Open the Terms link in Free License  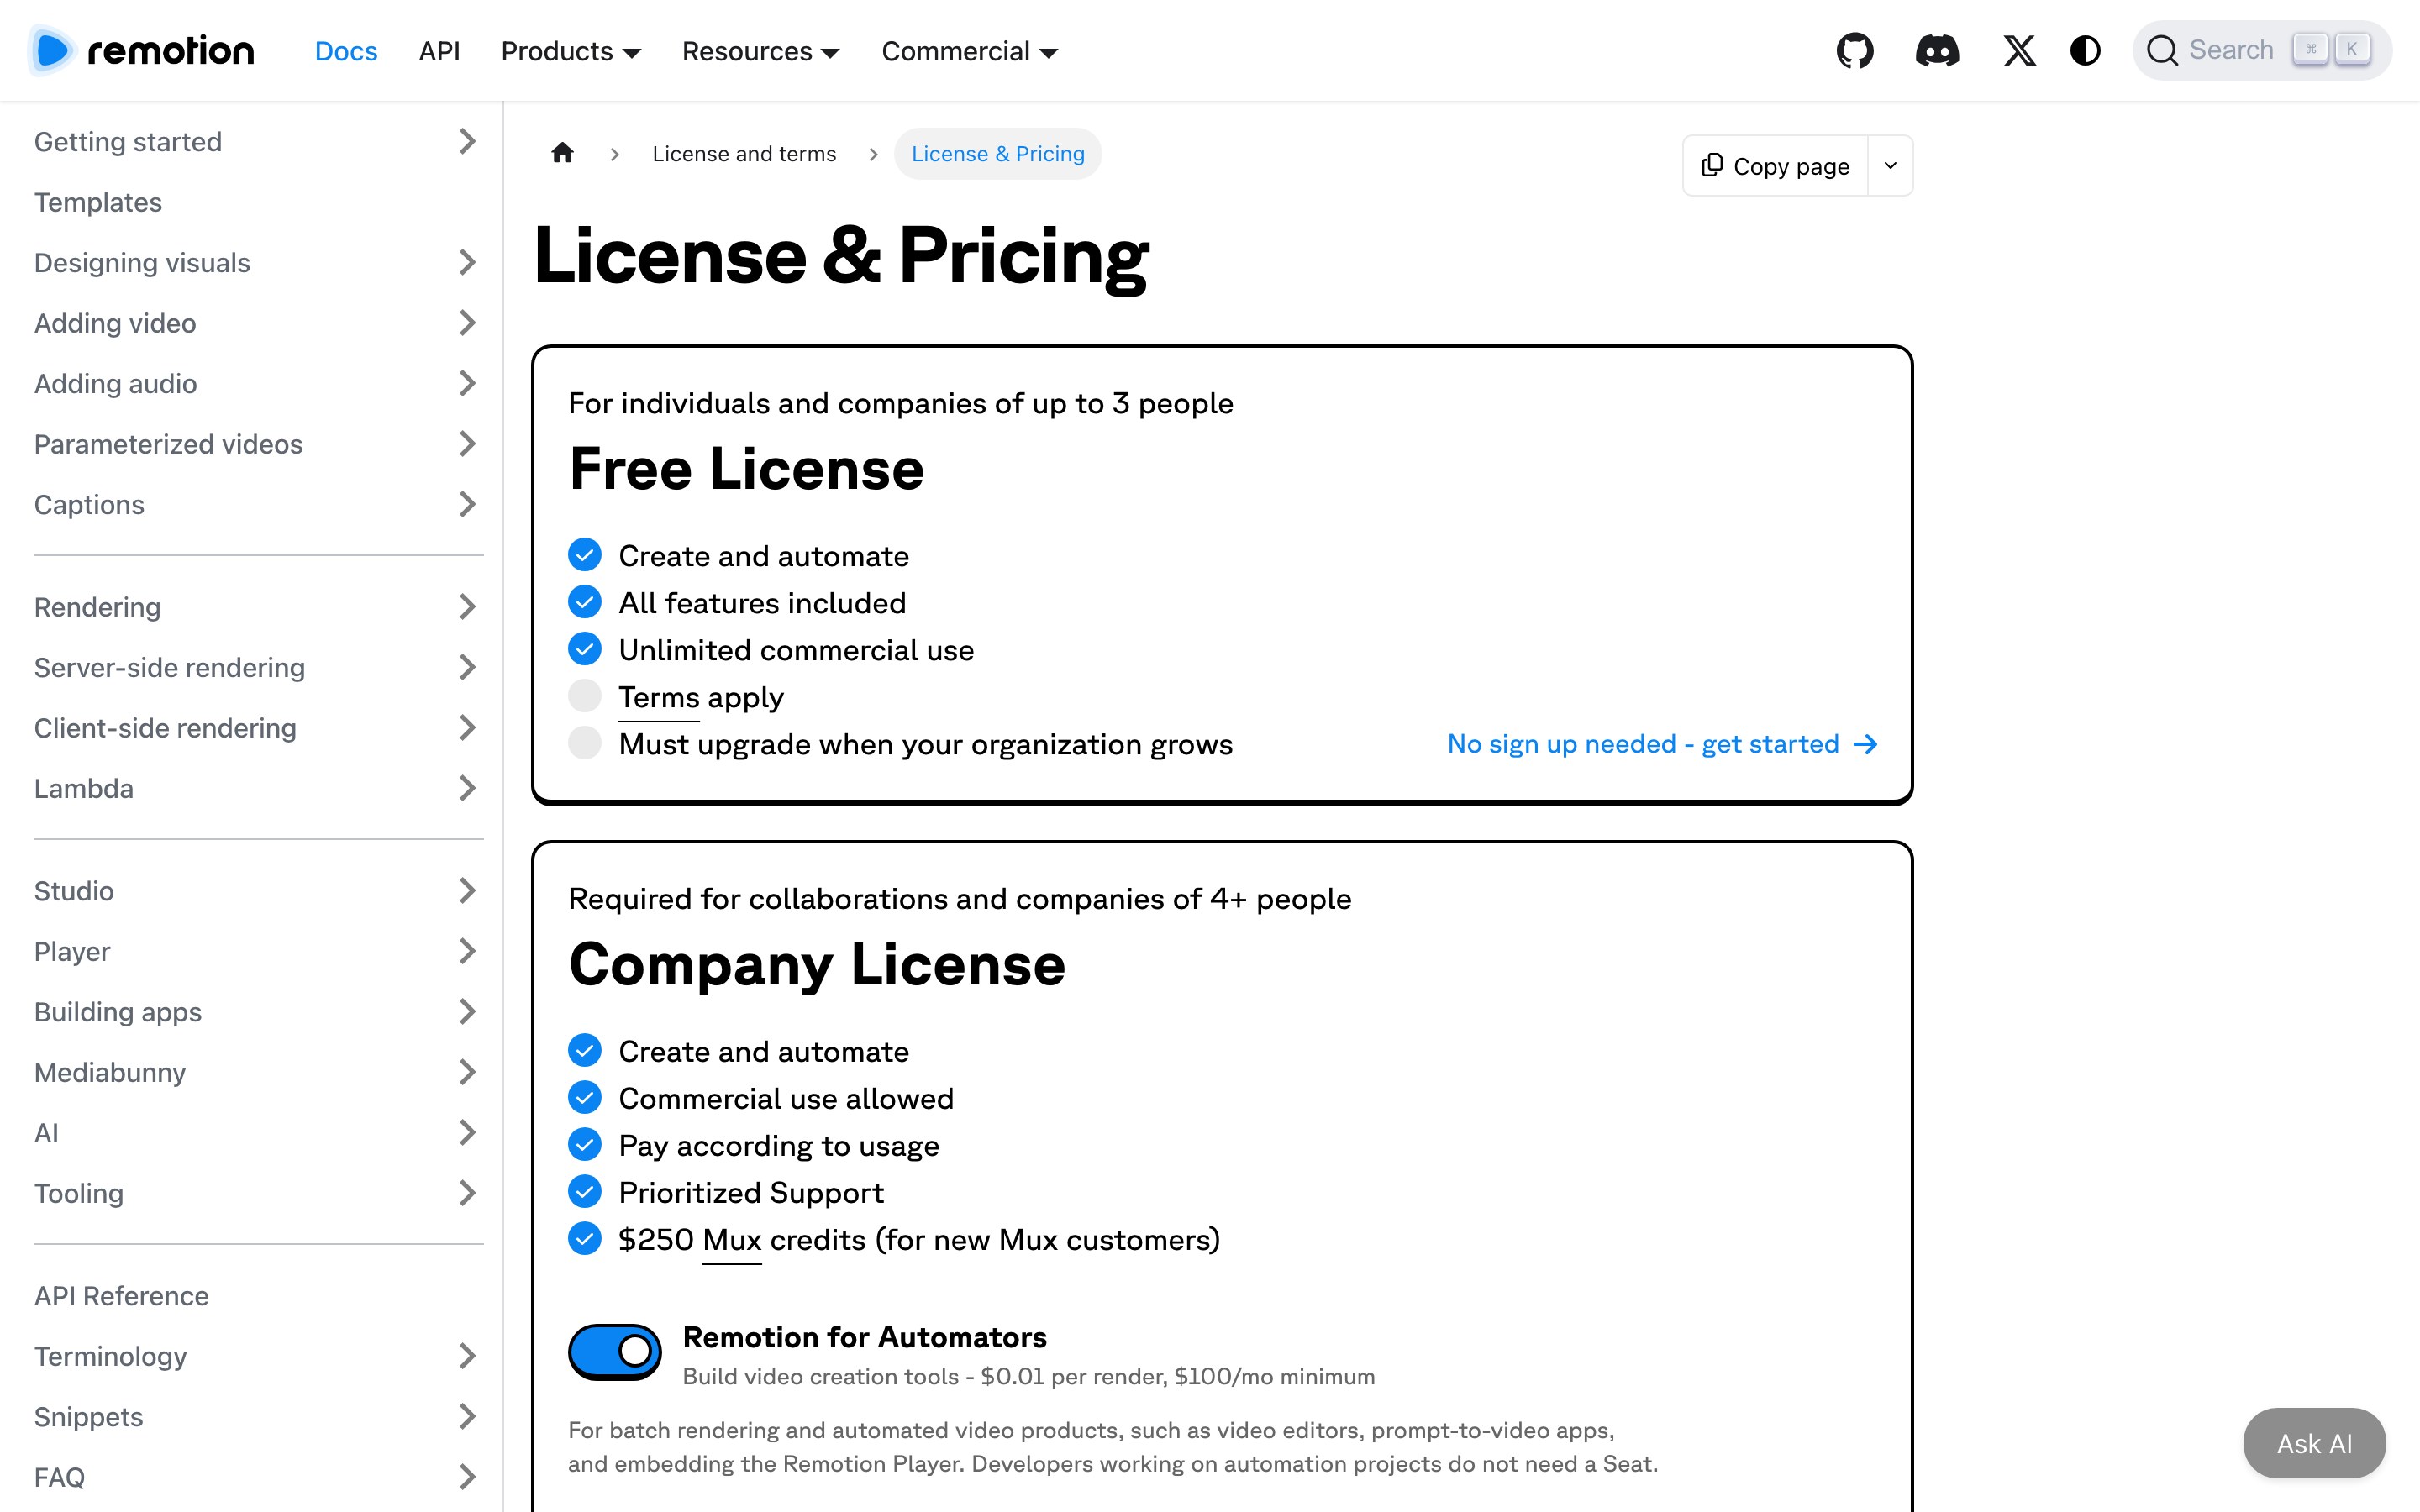coord(659,698)
